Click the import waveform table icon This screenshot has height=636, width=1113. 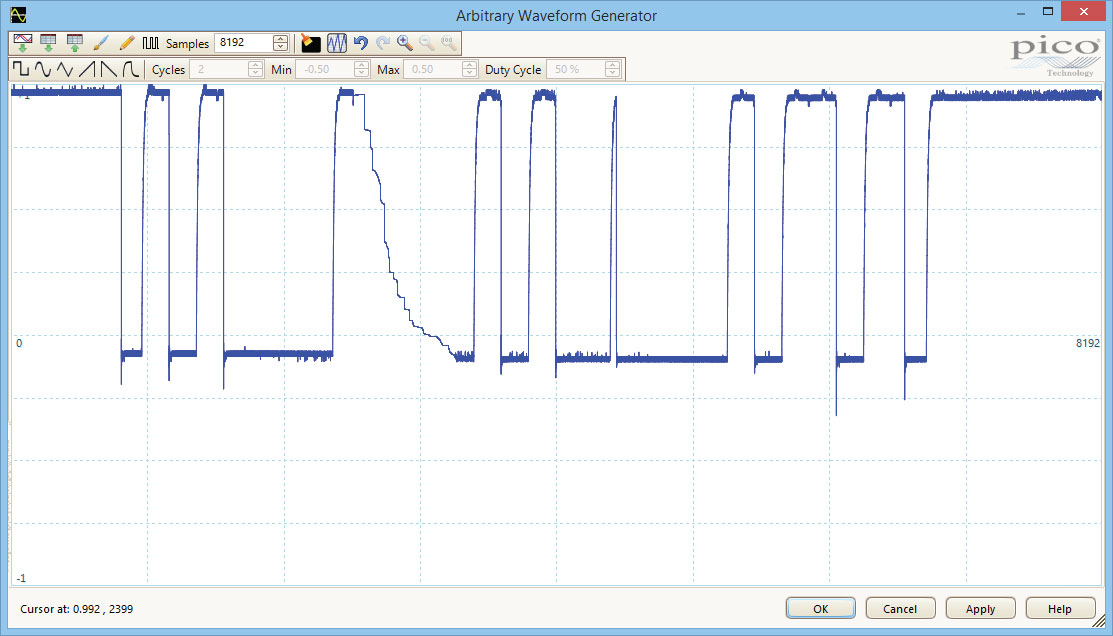[x=48, y=43]
